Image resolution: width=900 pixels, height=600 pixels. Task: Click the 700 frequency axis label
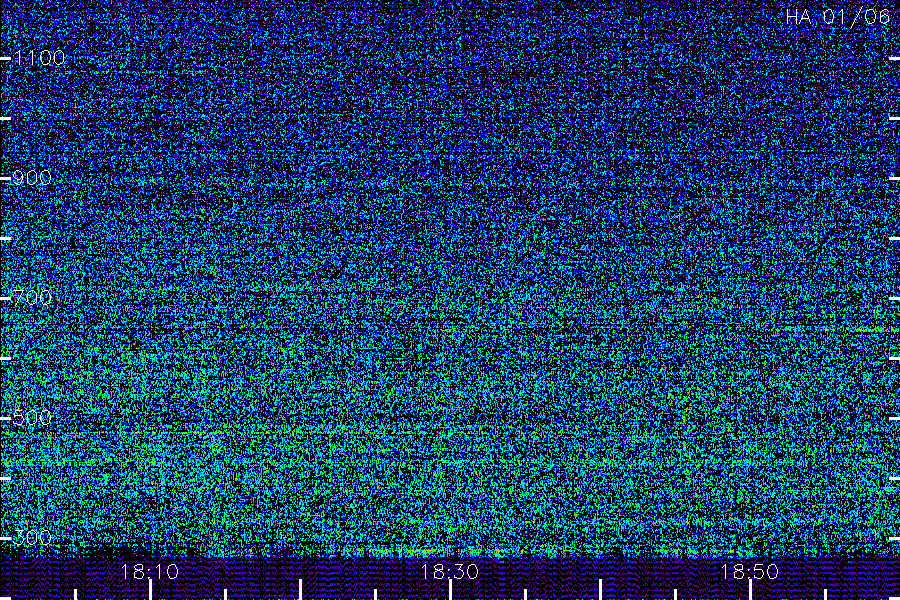click(x=32, y=298)
